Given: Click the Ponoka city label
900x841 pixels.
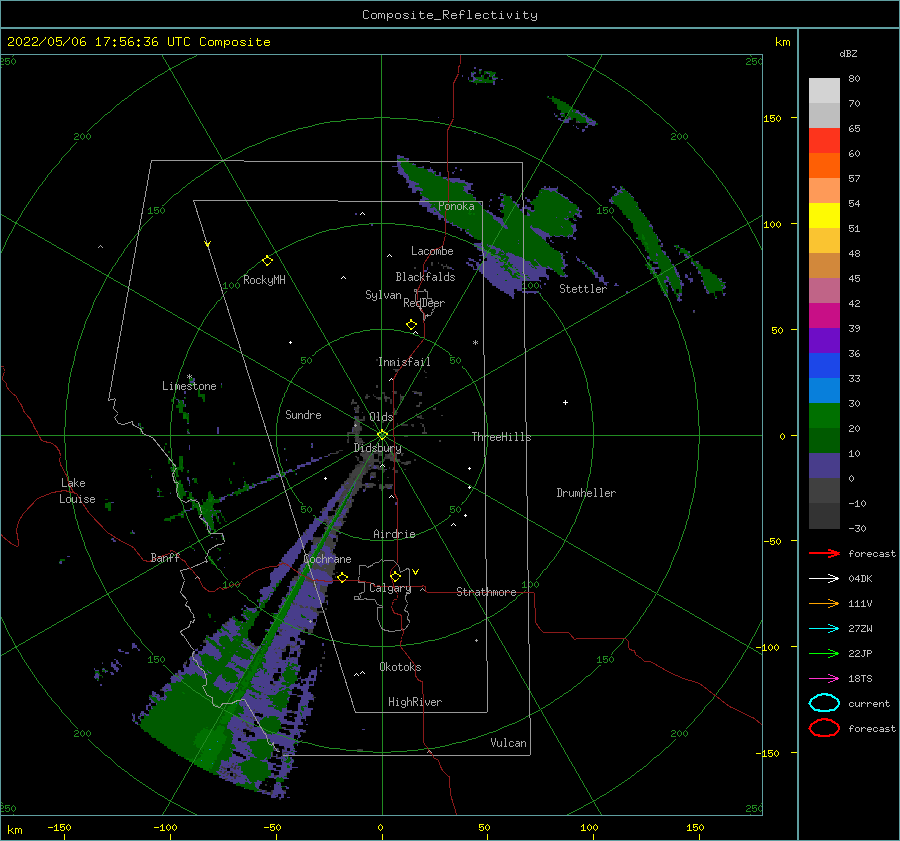Looking at the screenshot, I should pyautogui.click(x=456, y=206).
